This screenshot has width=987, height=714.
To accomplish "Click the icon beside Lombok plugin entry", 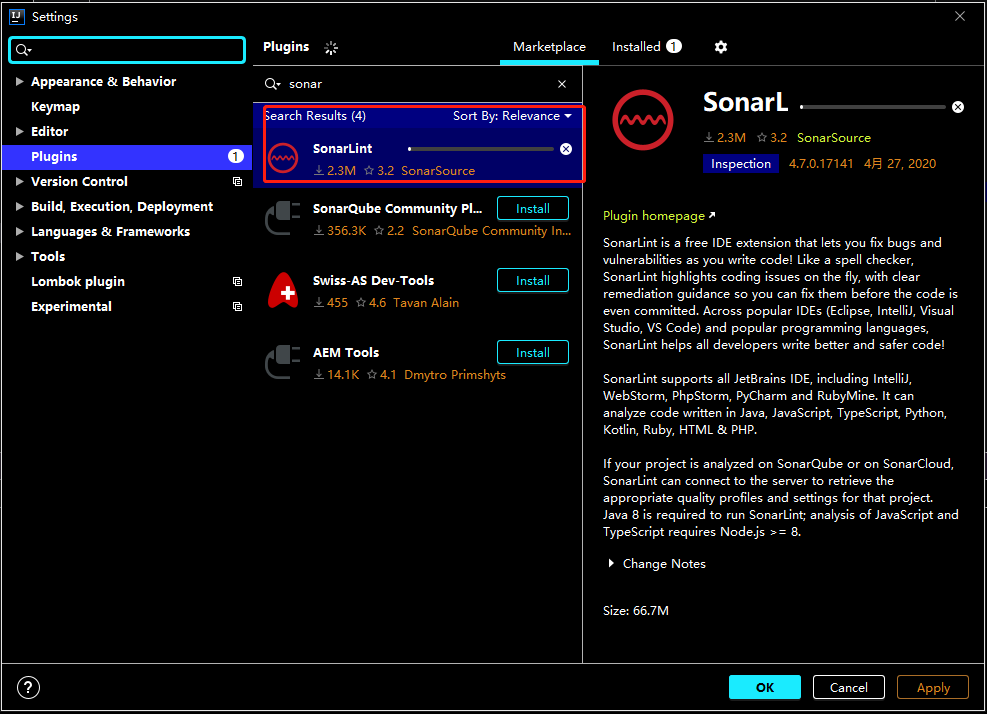I will click(237, 281).
